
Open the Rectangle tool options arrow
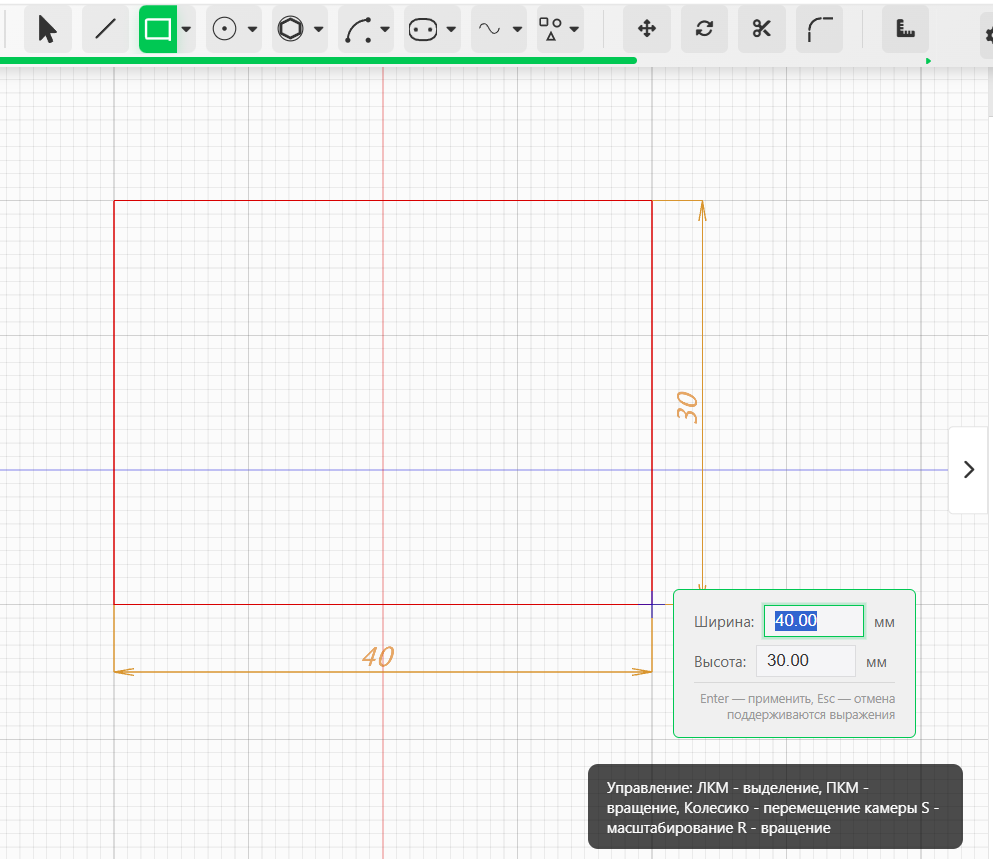[x=186, y=29]
